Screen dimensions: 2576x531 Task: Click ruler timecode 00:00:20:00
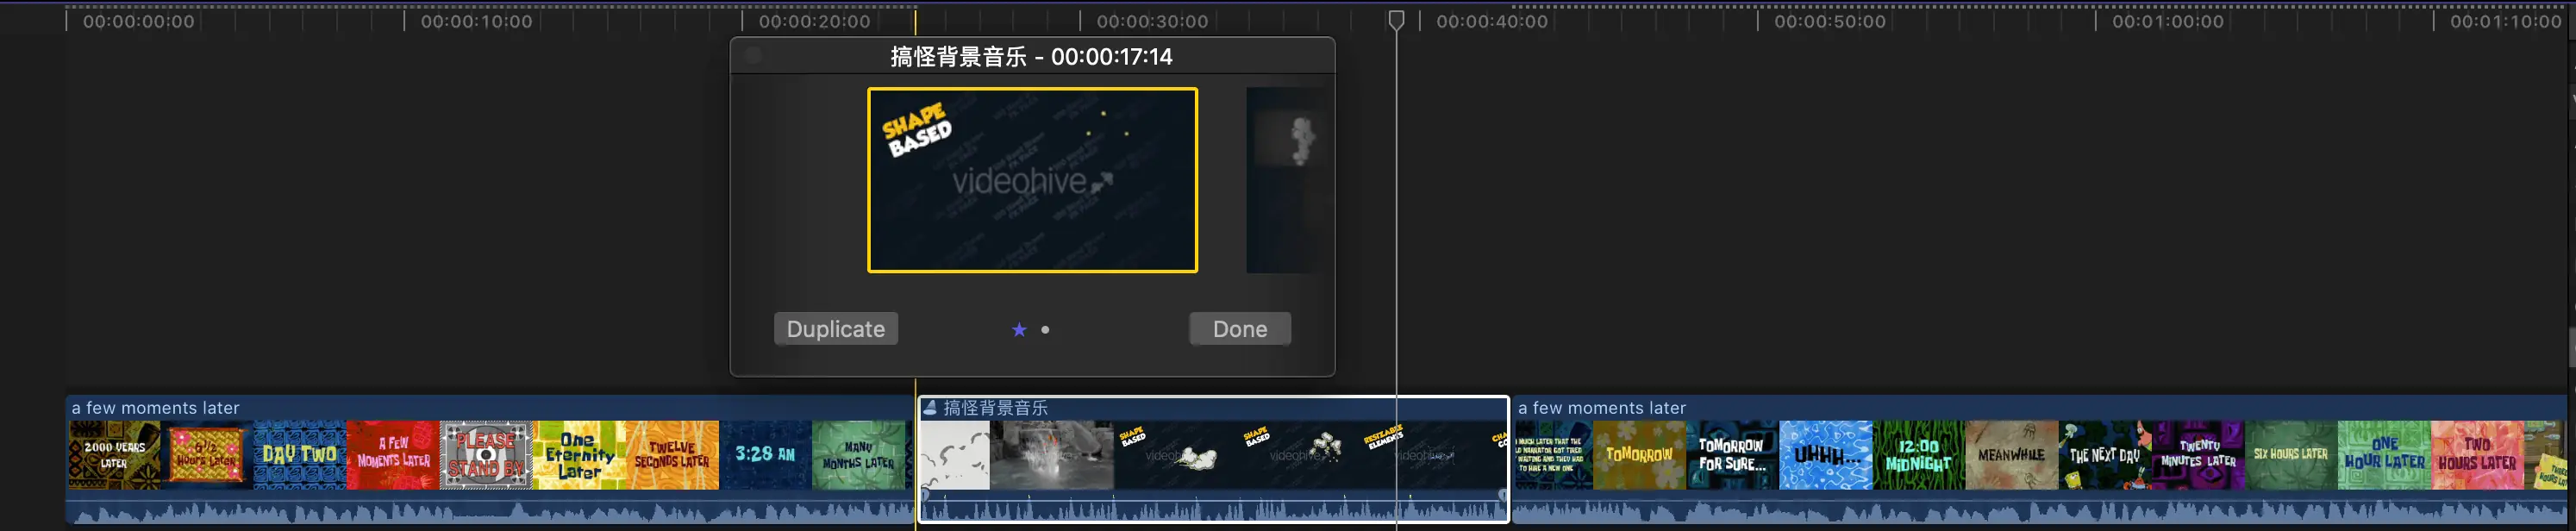pos(814,21)
